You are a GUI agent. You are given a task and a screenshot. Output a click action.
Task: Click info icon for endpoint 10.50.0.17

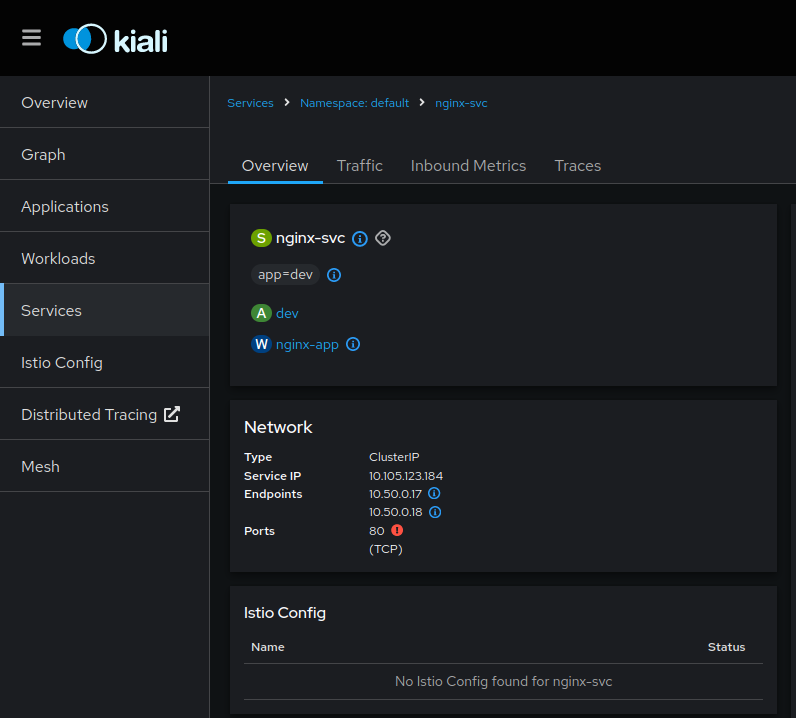[x=434, y=494]
